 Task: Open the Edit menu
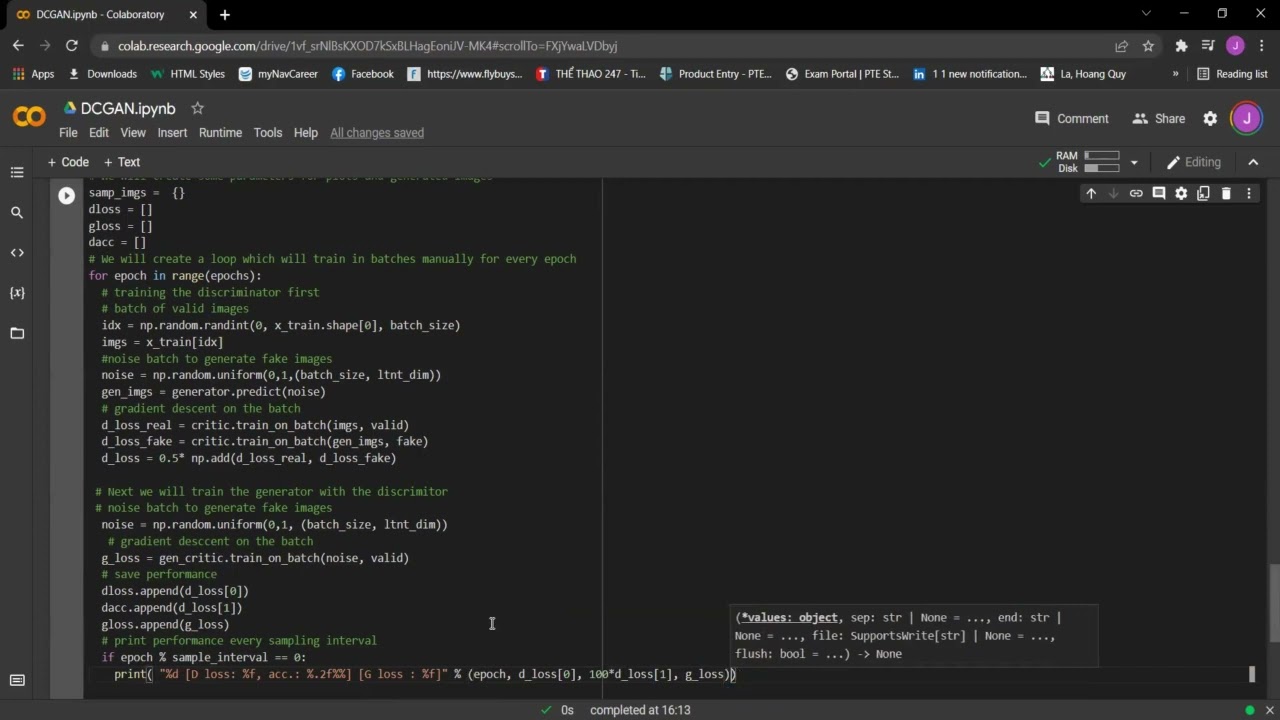tap(98, 133)
